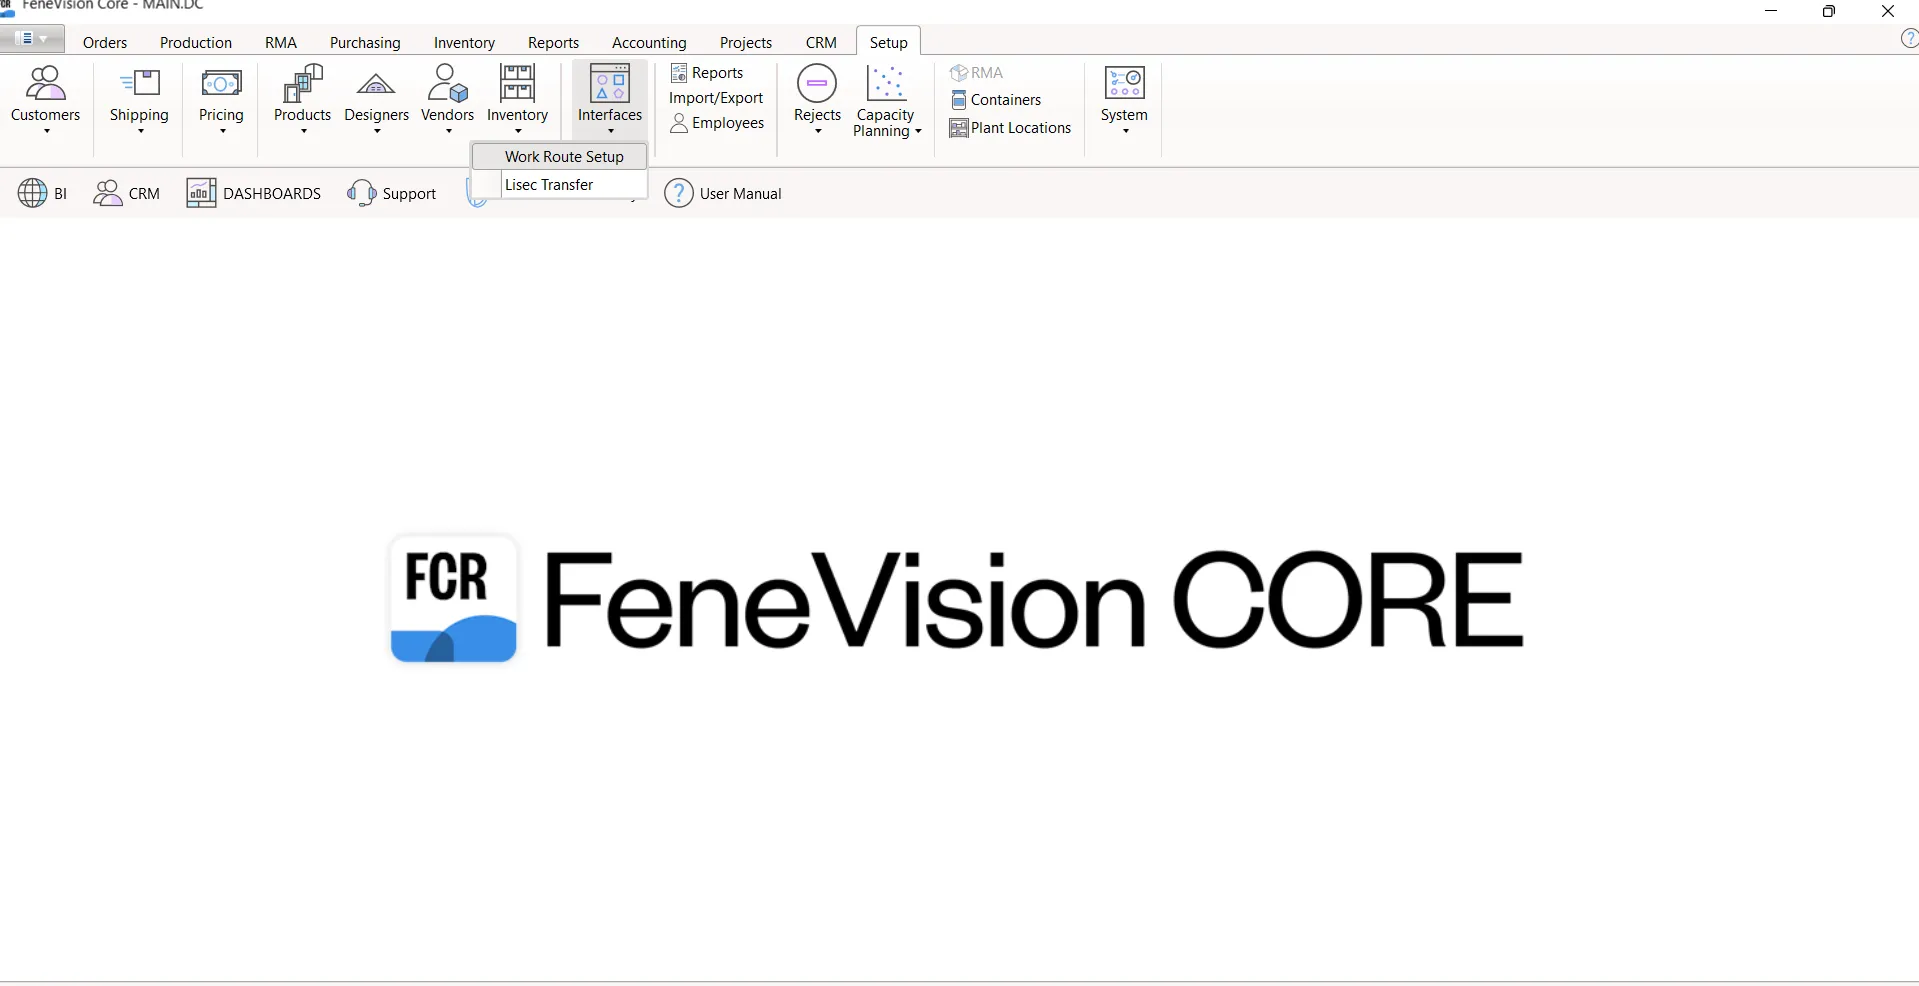Open the application menu button
Image resolution: width=1919 pixels, height=986 pixels.
point(32,39)
